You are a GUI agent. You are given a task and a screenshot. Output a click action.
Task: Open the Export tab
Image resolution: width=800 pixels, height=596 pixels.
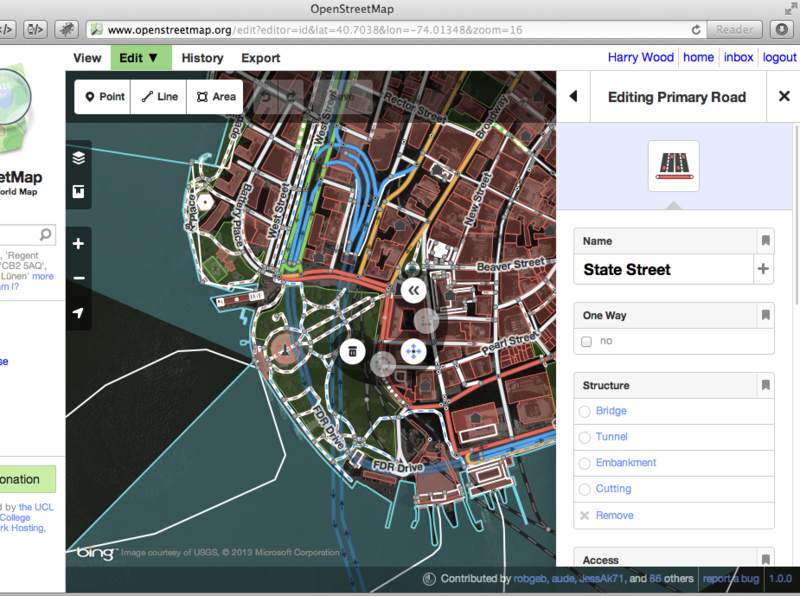(261, 58)
